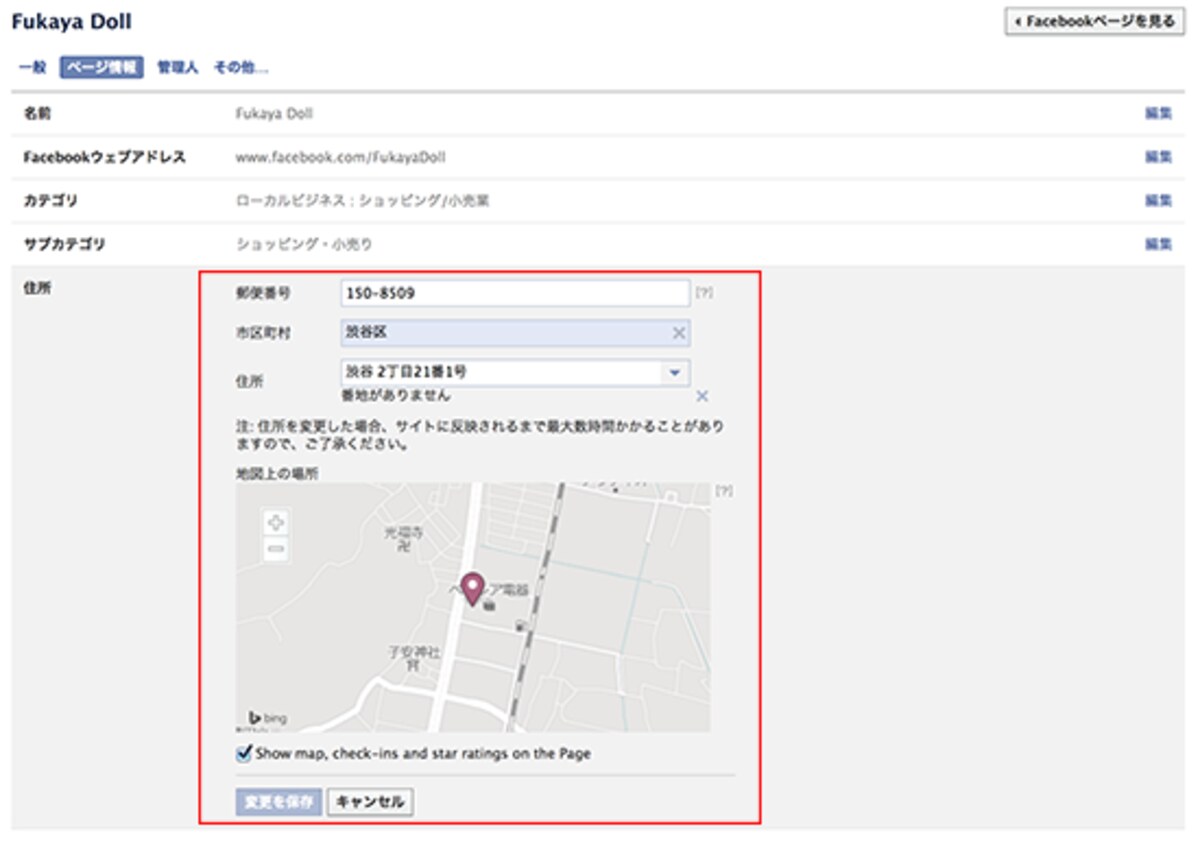Click the location pin marker on map

(x=471, y=590)
